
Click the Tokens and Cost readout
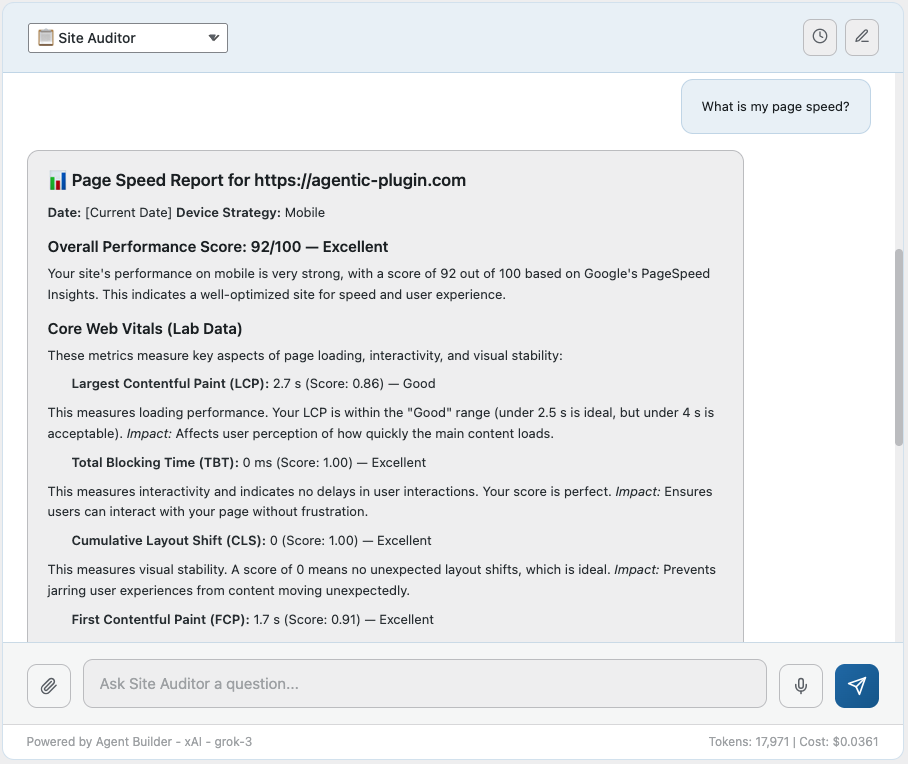coord(794,742)
